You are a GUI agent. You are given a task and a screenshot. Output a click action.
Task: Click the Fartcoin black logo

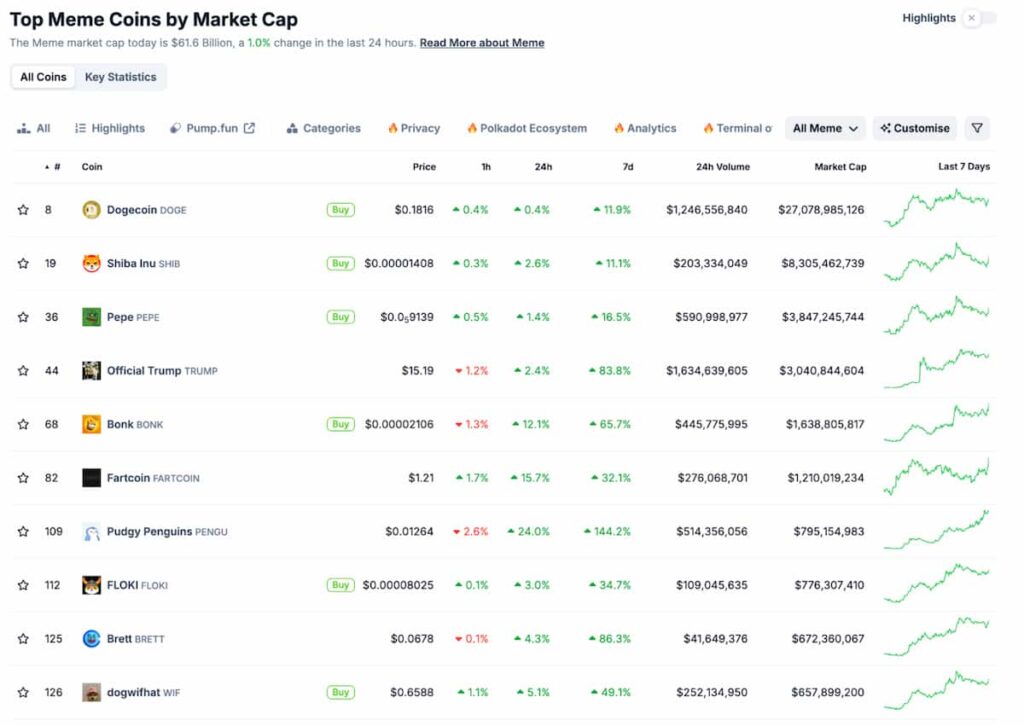91,478
